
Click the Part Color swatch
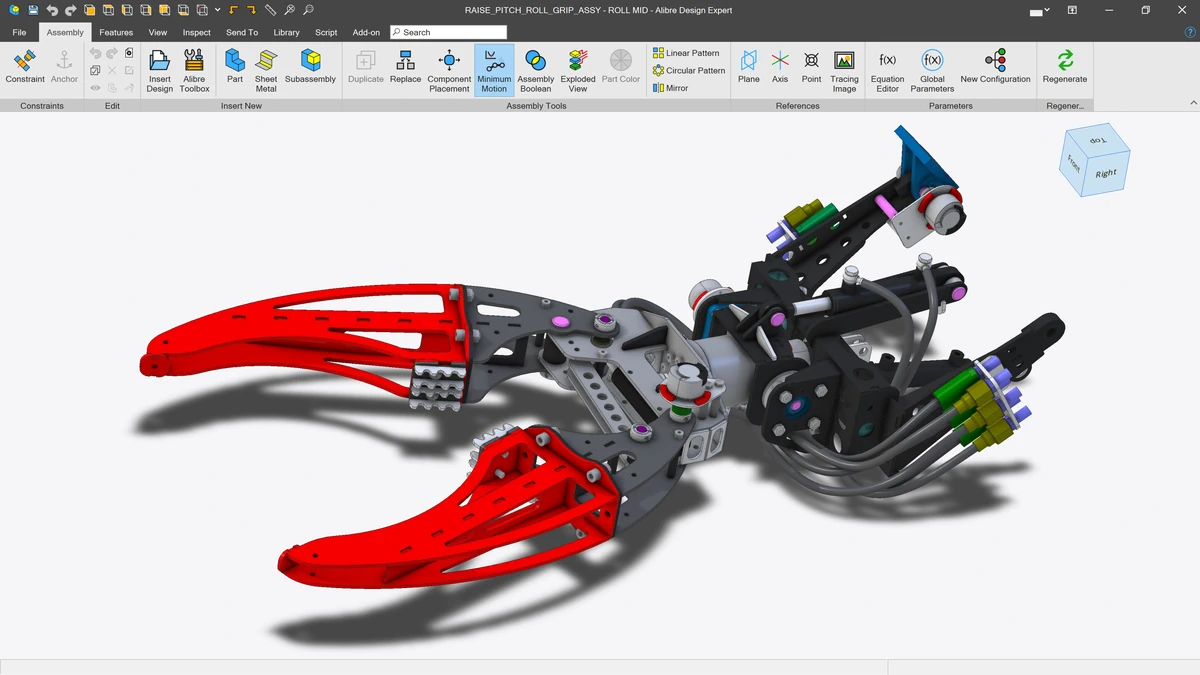[x=620, y=68]
